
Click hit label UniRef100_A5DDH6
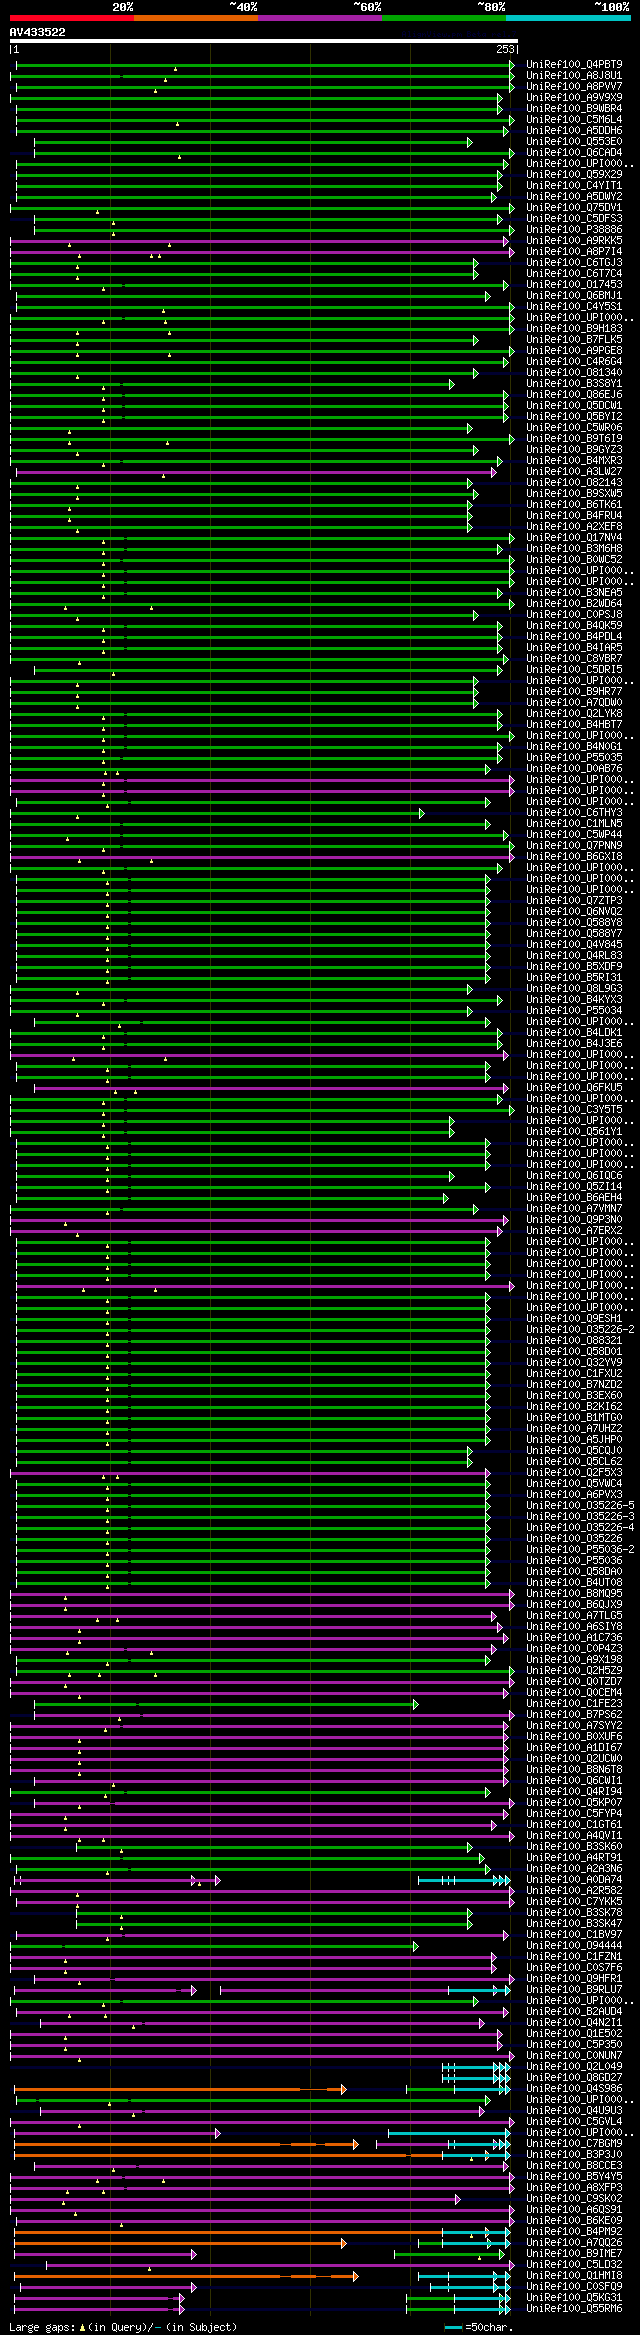pyautogui.click(x=574, y=130)
